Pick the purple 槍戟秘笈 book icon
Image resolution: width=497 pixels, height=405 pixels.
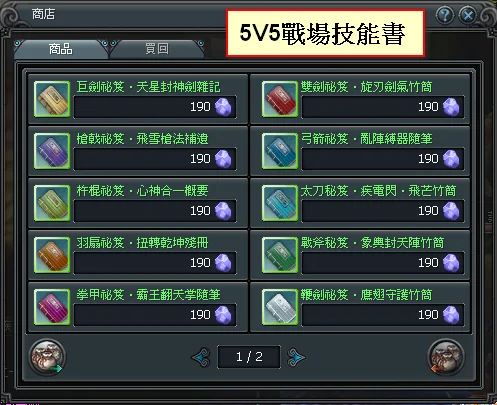pos(52,151)
